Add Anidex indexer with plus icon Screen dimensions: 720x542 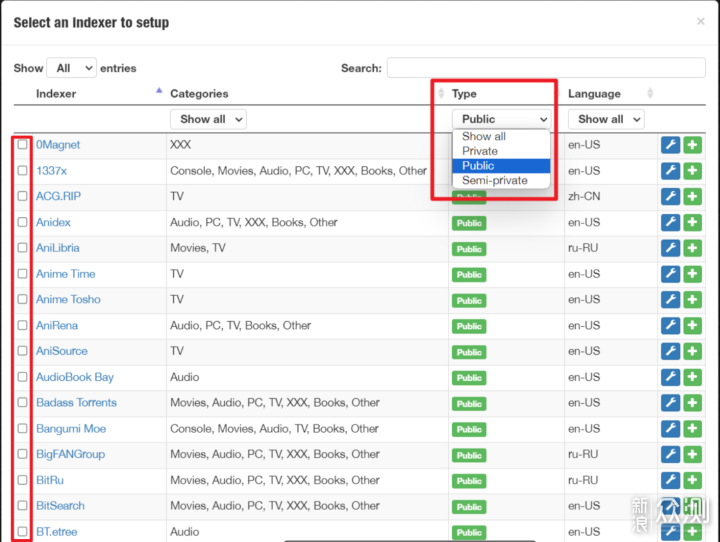coord(692,222)
